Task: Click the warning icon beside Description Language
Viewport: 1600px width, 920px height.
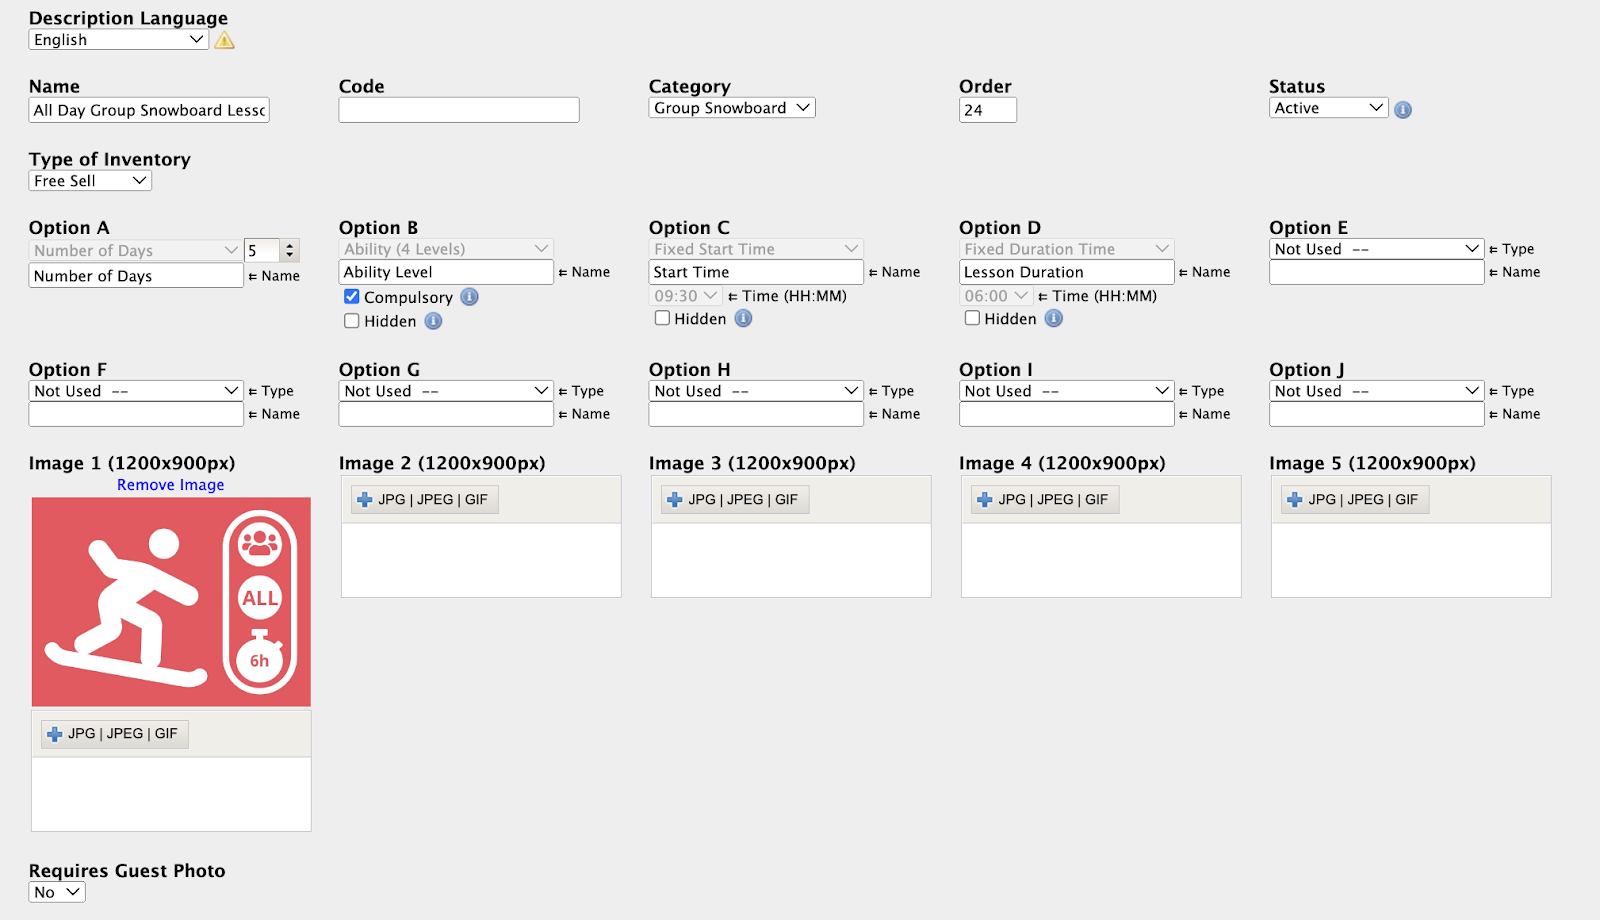Action: [x=225, y=40]
